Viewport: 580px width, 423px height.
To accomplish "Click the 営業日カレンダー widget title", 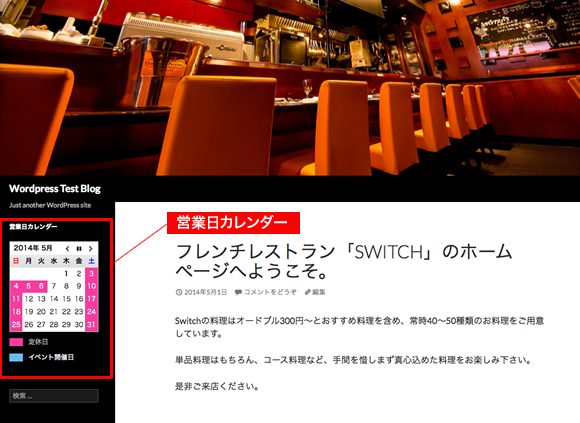I will (x=33, y=227).
